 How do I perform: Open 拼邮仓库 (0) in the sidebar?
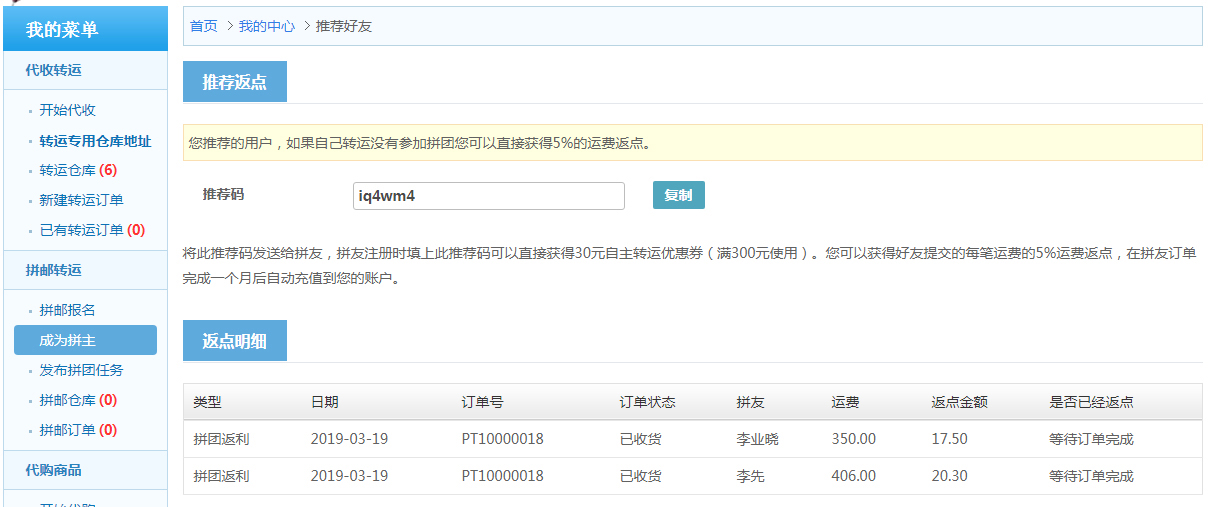tap(78, 400)
